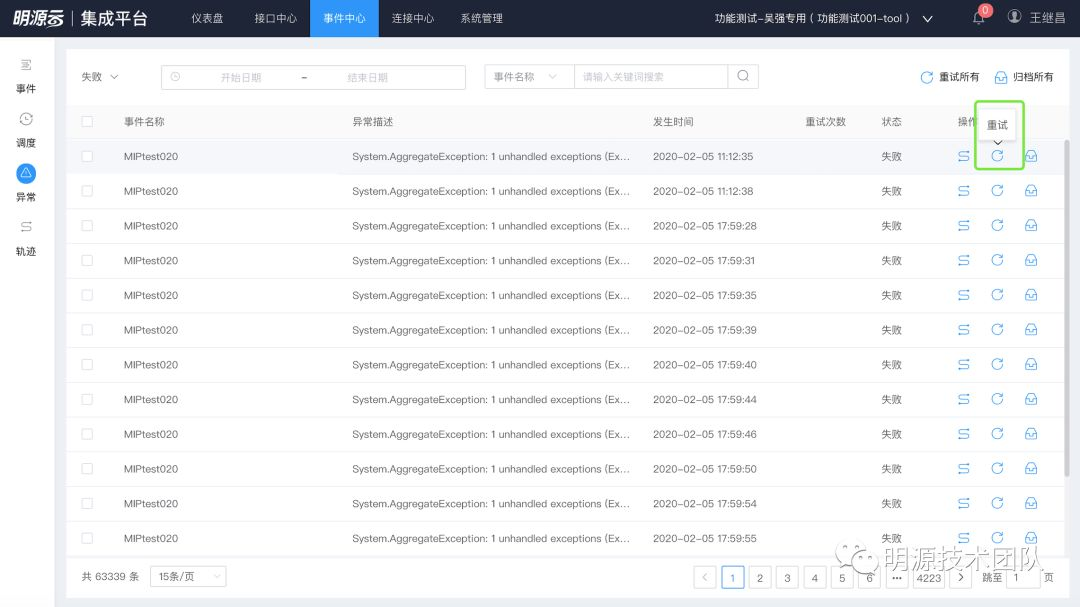Go to page 2
Screen dimensions: 1080x607
coord(760,577)
